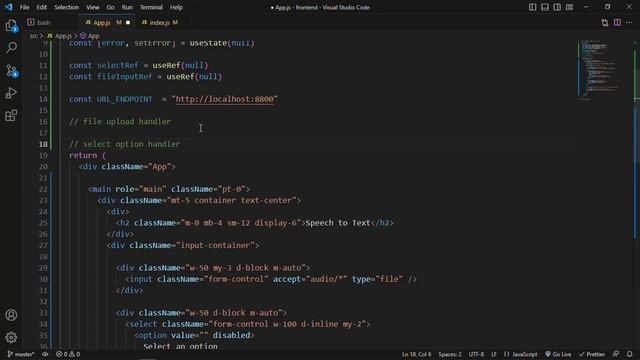The image size is (640, 360).
Task: Open the Search view in activity bar
Action: pos(11,48)
